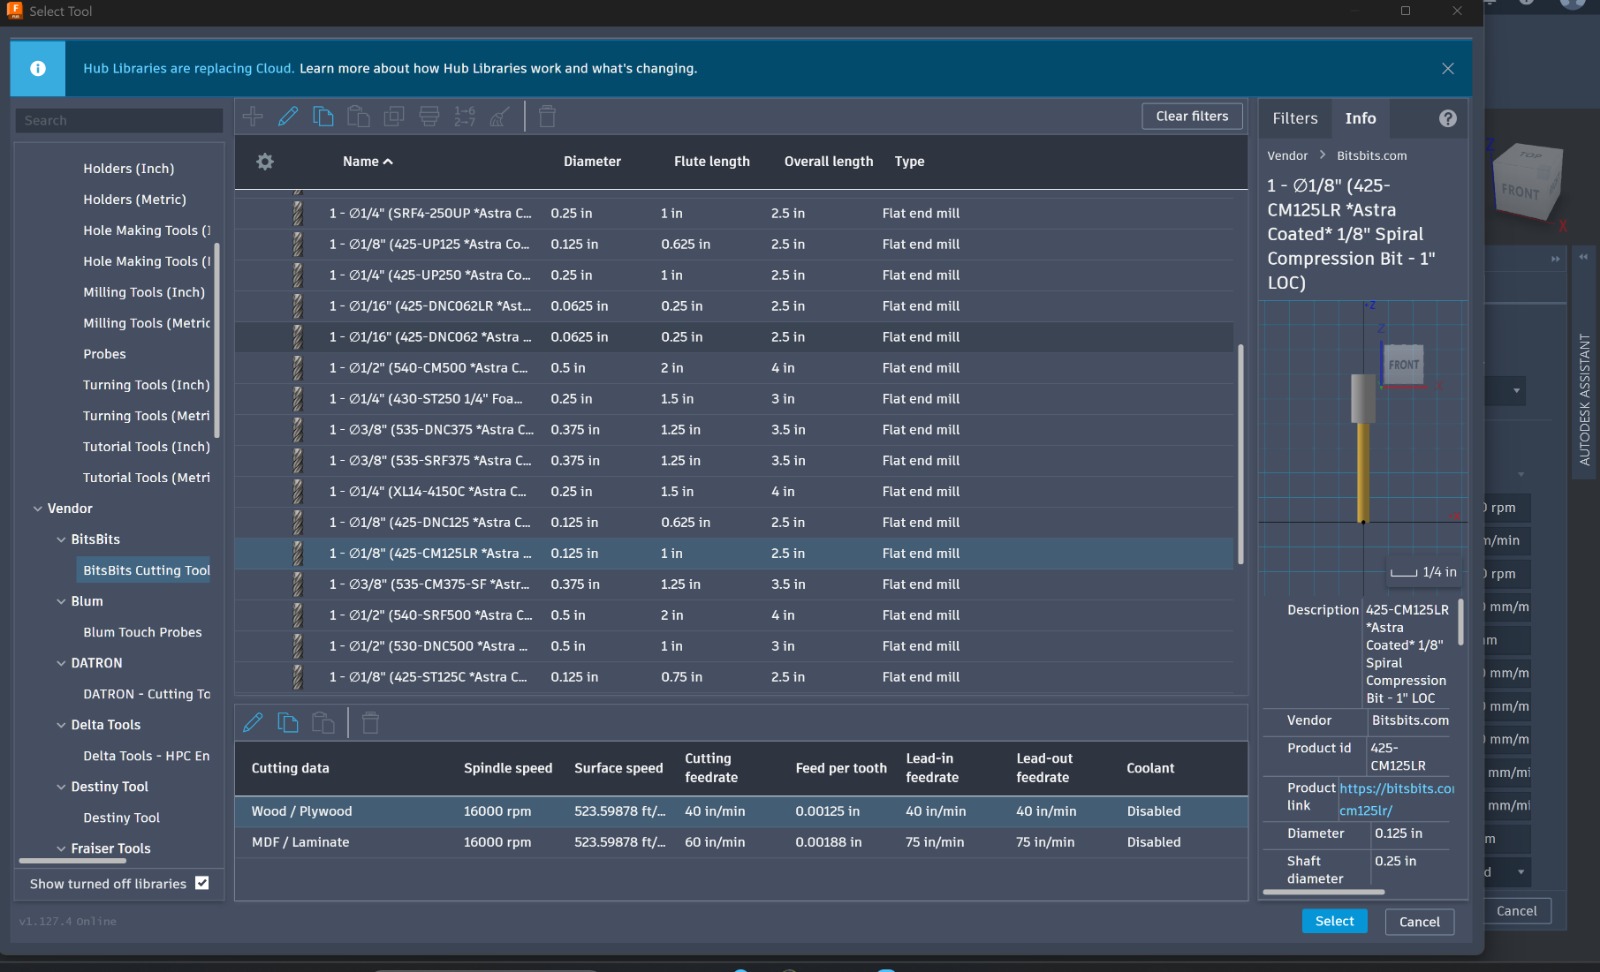Screen dimensions: 1600x972
Task: Collapse the Delta Tools folder
Action: 61,726
